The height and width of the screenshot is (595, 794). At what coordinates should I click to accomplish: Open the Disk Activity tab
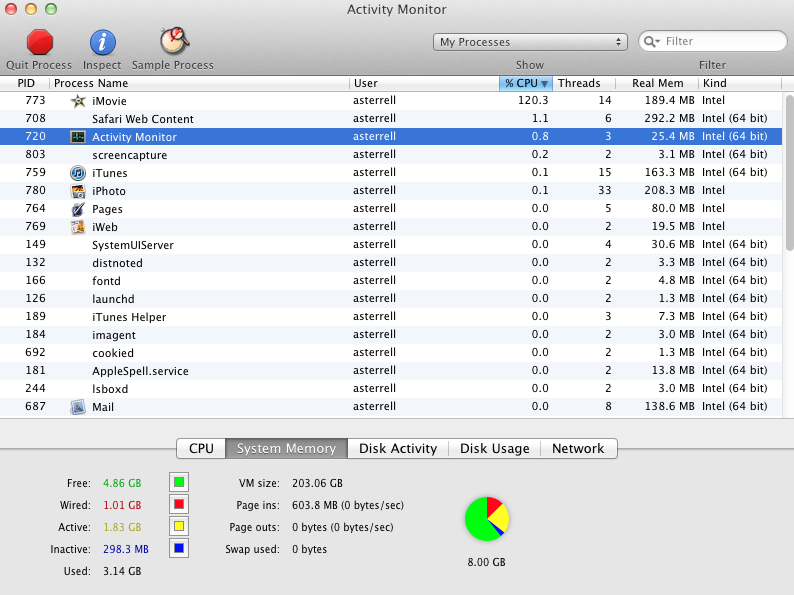[398, 448]
